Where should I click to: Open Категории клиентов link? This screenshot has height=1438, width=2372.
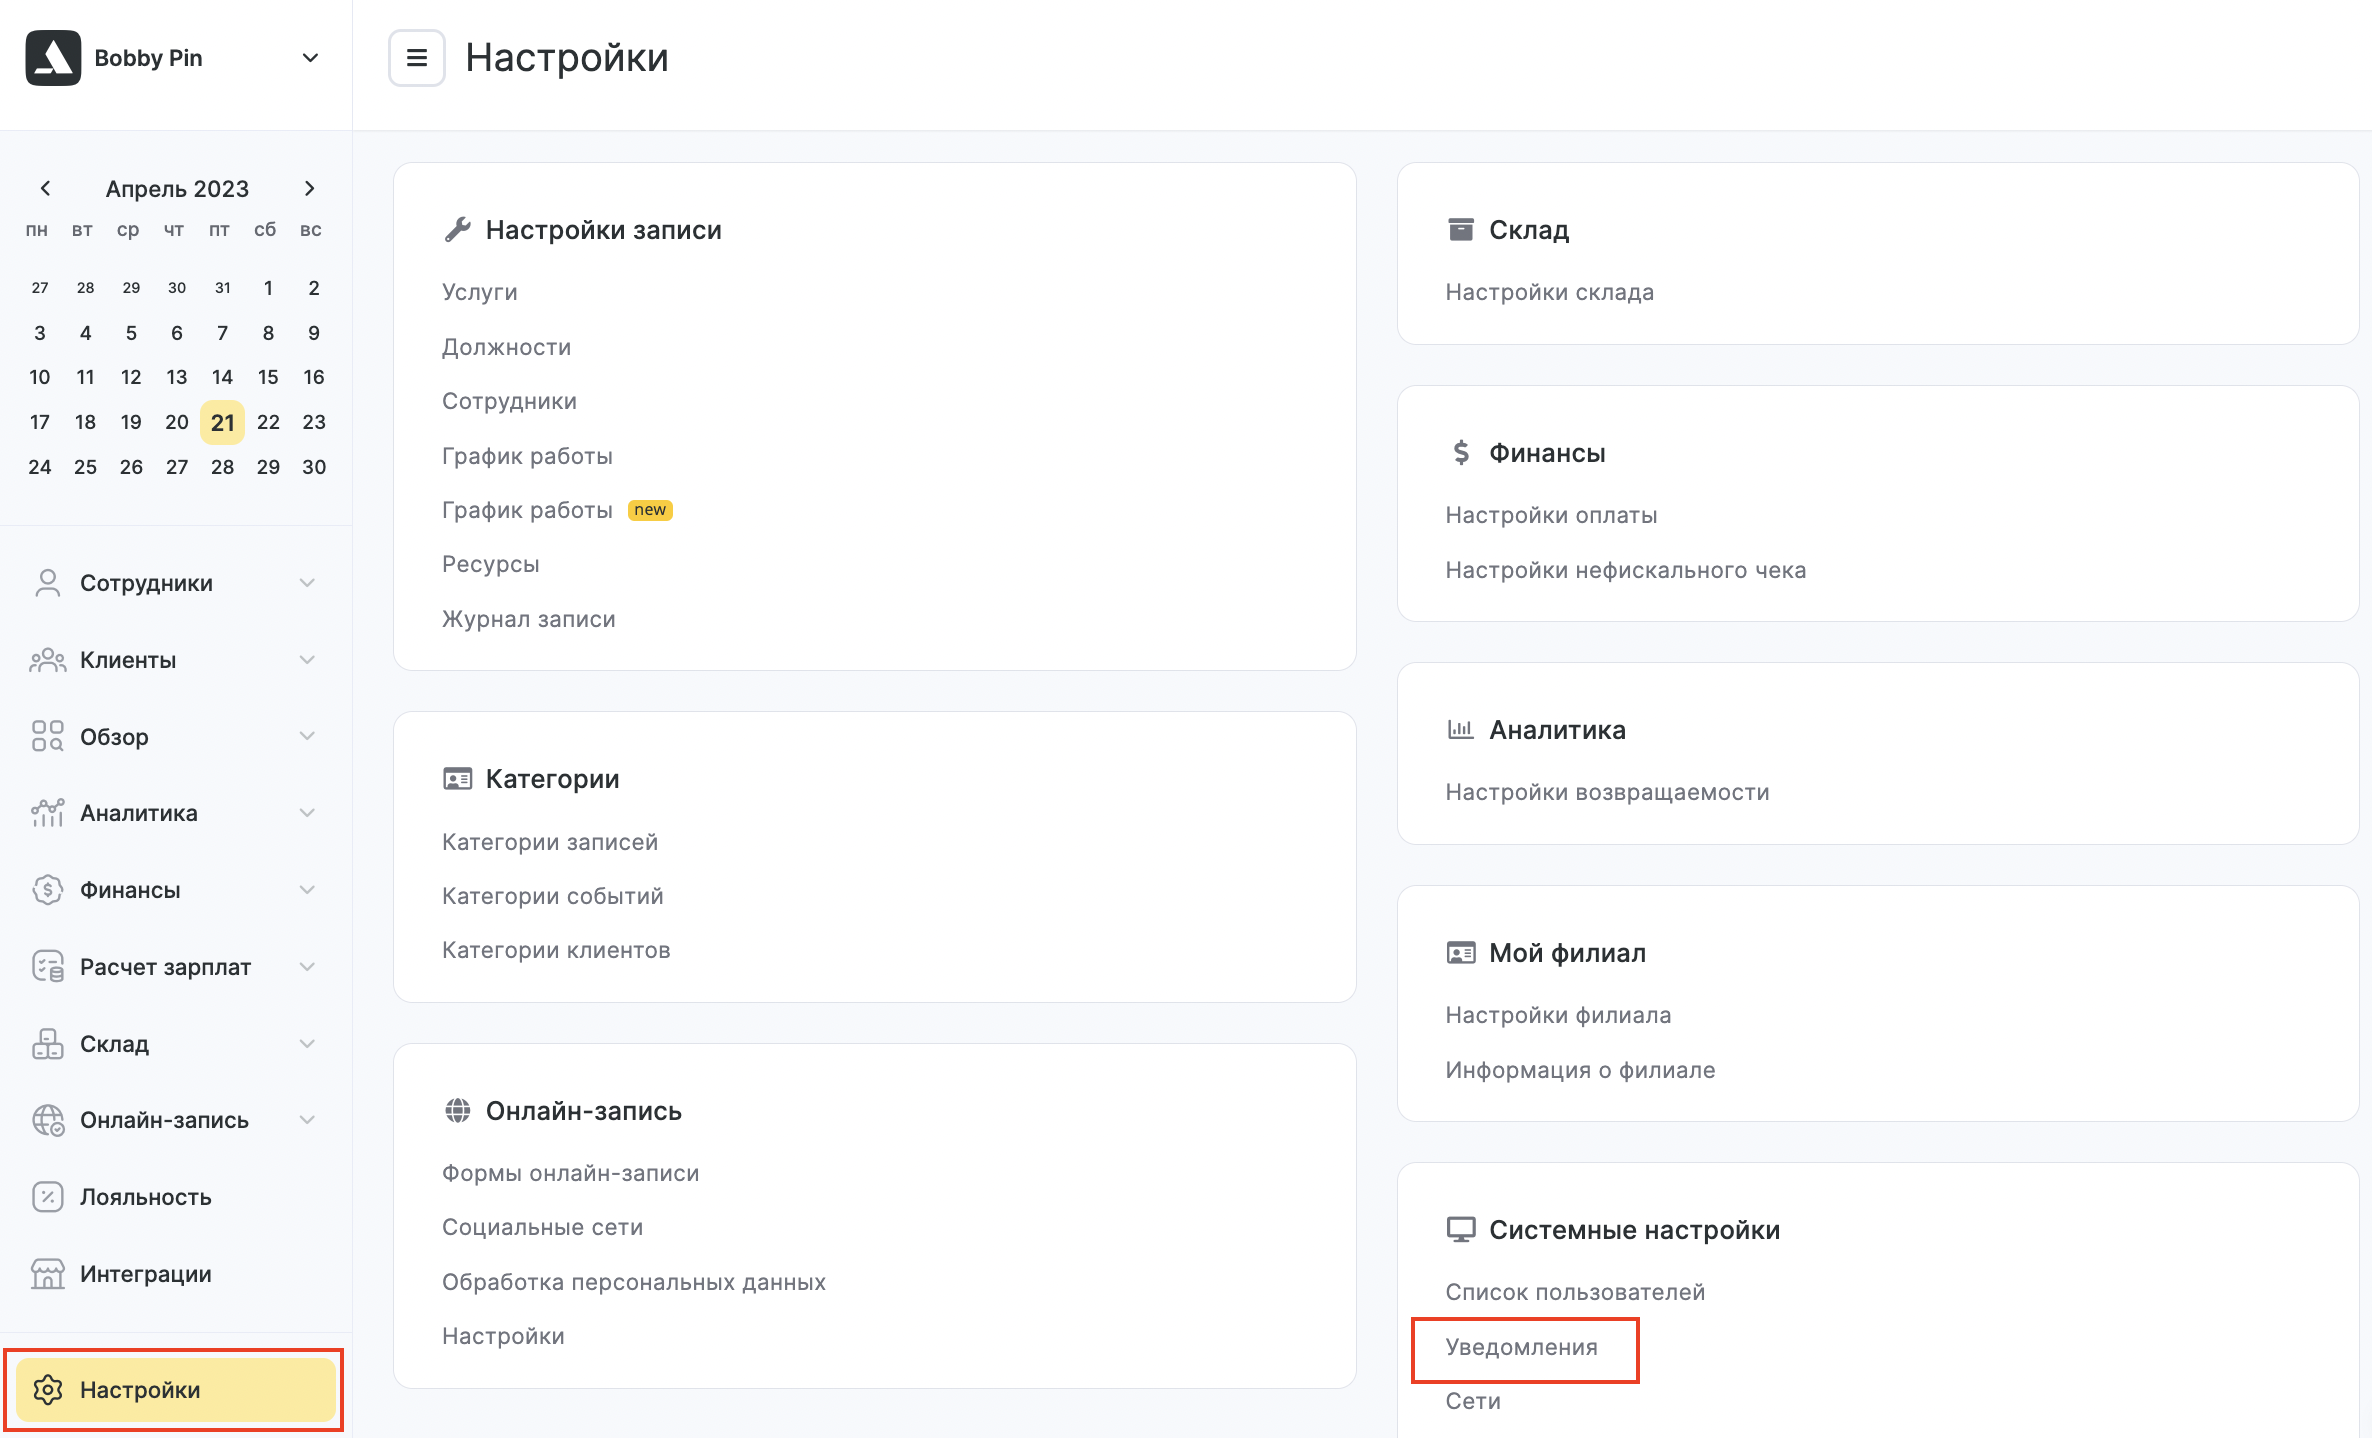[x=556, y=950]
